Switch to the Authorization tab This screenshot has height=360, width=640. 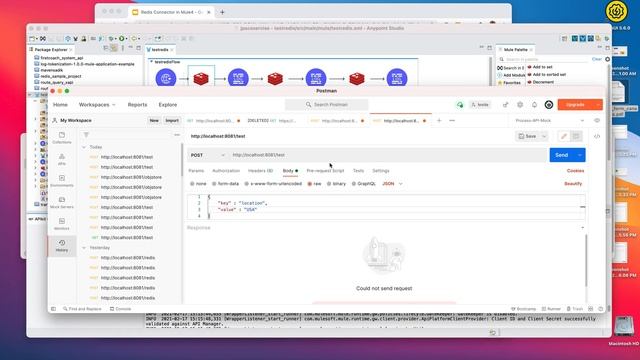point(226,171)
